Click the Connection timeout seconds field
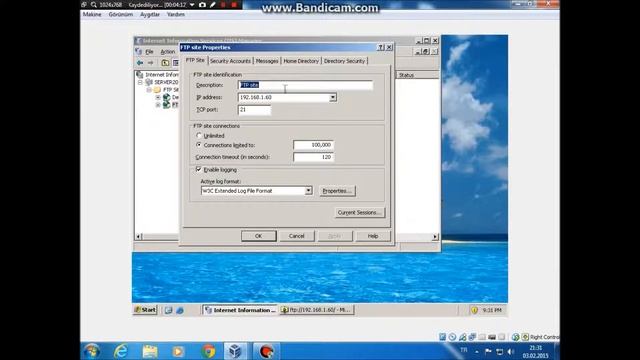Viewport: 640px width, 360px height. coord(313,157)
